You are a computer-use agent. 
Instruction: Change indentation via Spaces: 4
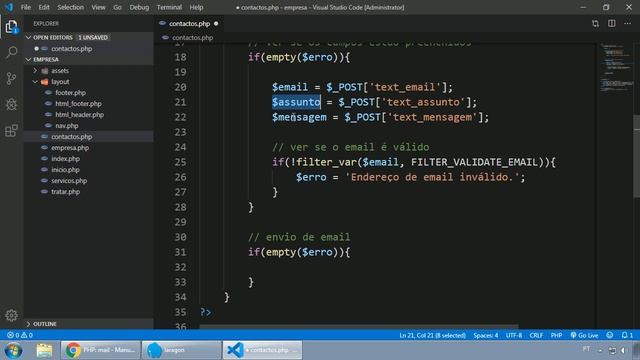tap(485, 335)
